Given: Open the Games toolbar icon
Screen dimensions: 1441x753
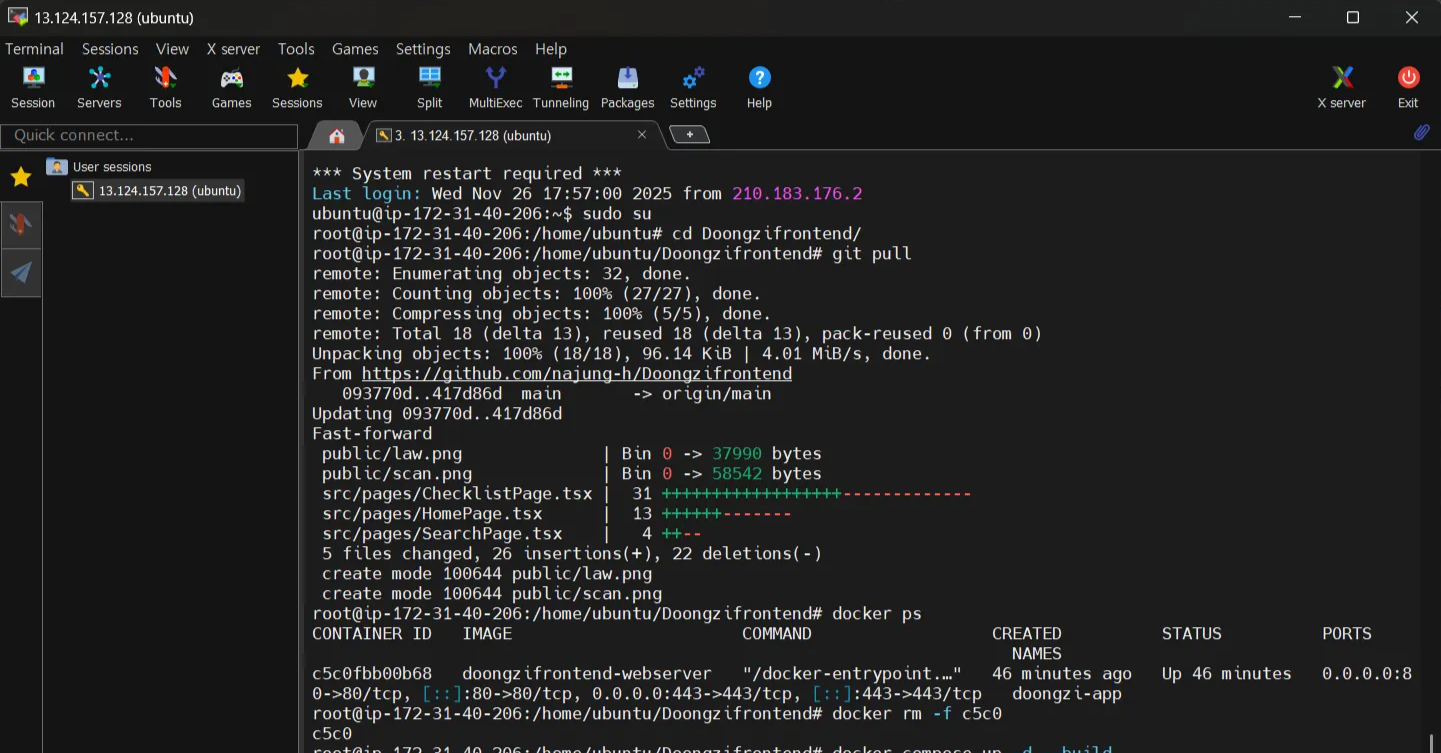Looking at the screenshot, I should click(x=231, y=87).
